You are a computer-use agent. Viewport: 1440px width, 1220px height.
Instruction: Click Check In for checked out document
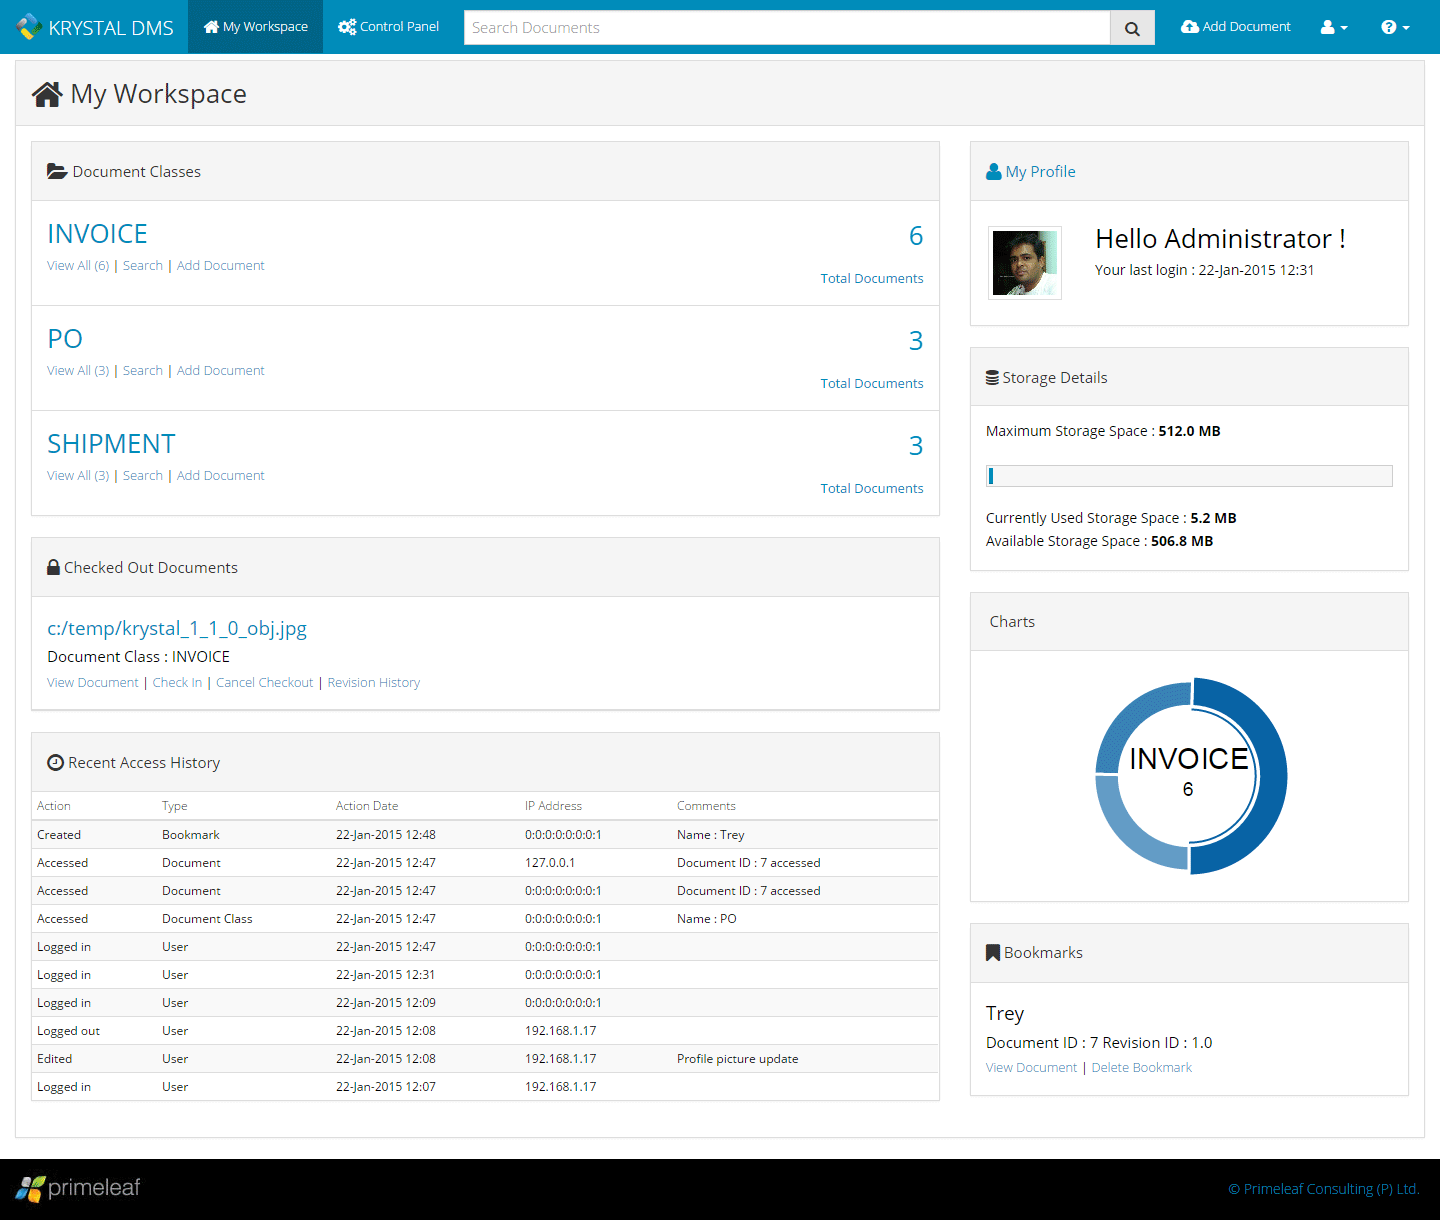click(177, 683)
